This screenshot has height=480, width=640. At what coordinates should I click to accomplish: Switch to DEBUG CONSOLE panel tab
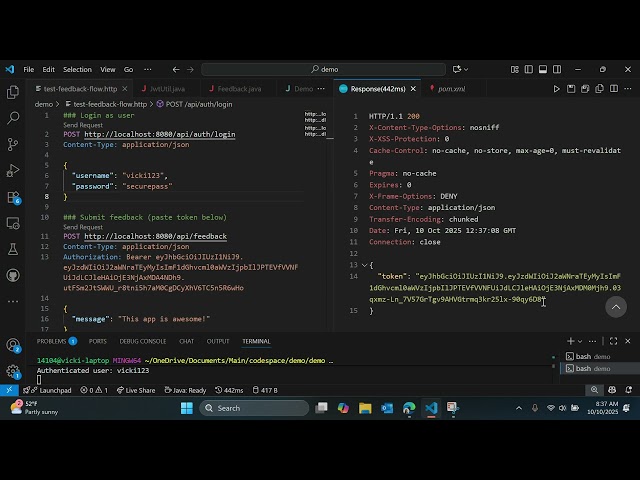(143, 341)
